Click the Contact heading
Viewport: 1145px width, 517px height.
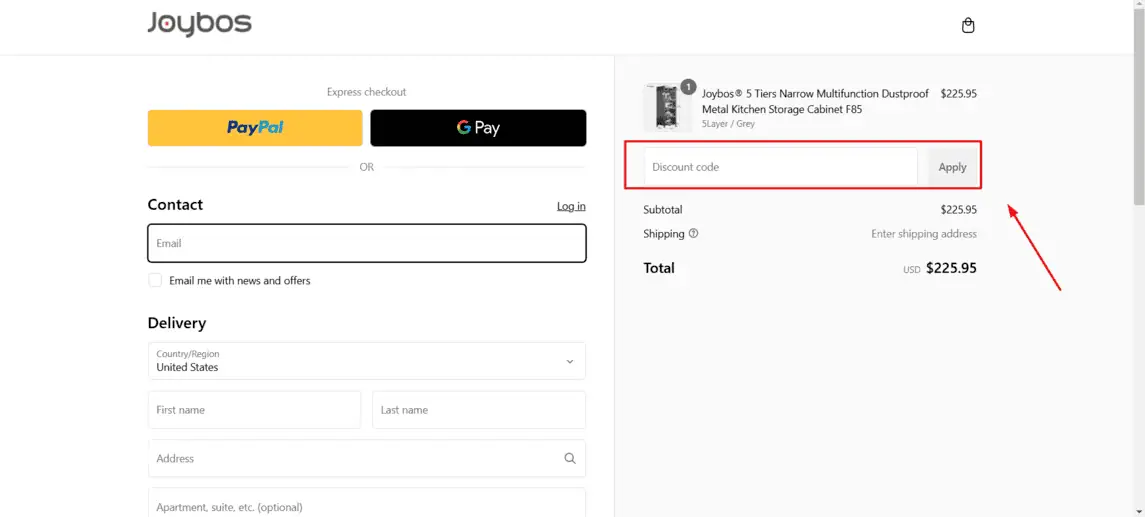click(175, 204)
